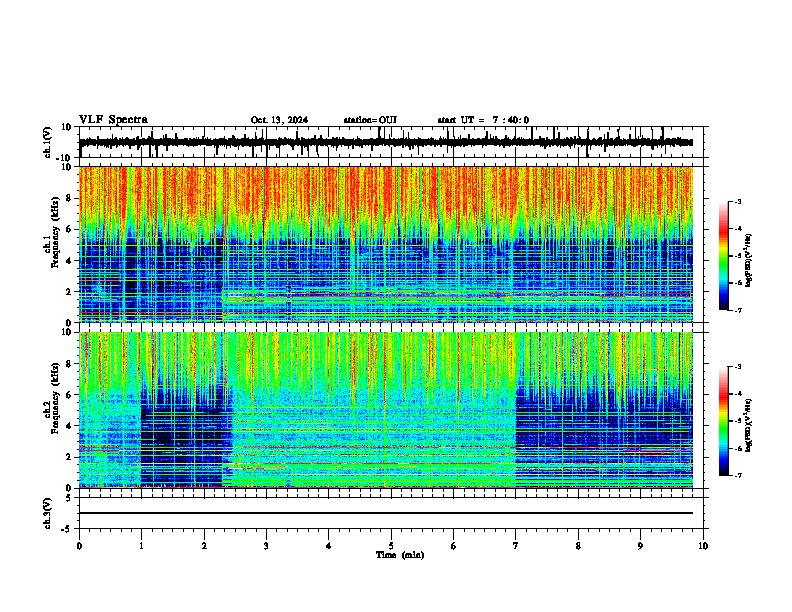Click the '8' kHz tick on the ch.2 spectrogram

click(x=70, y=364)
